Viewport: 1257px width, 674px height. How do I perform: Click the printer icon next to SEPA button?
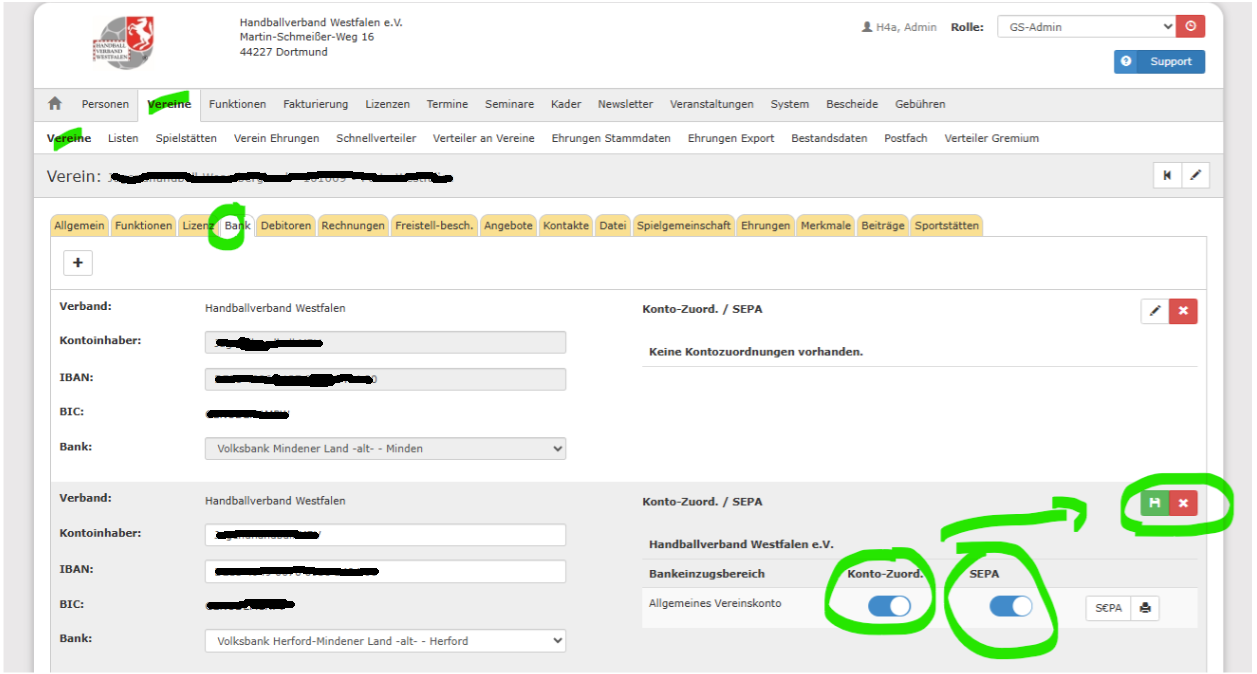1145,608
